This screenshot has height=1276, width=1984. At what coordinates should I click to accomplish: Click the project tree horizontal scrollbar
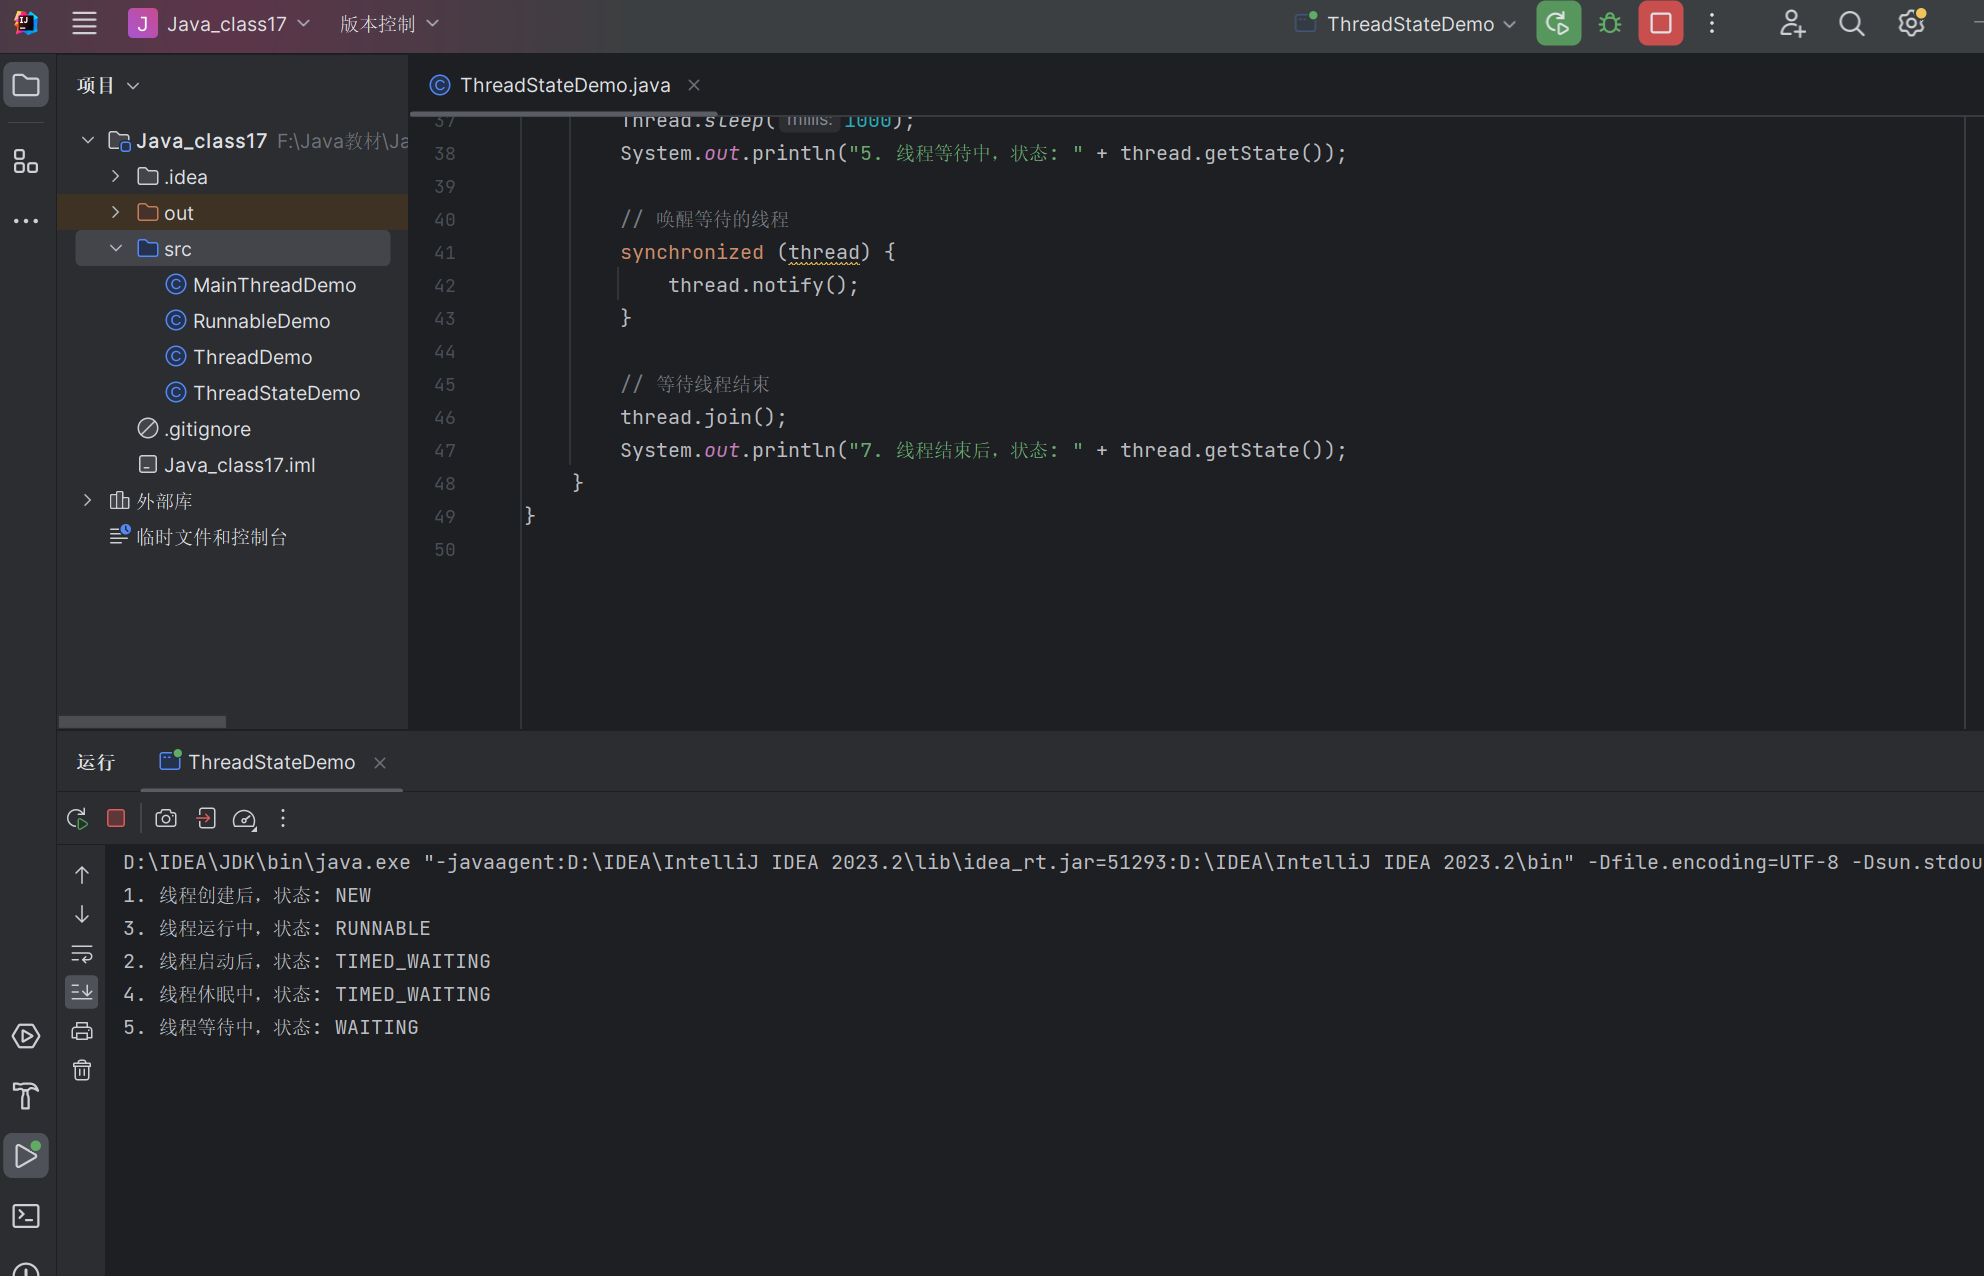(142, 721)
